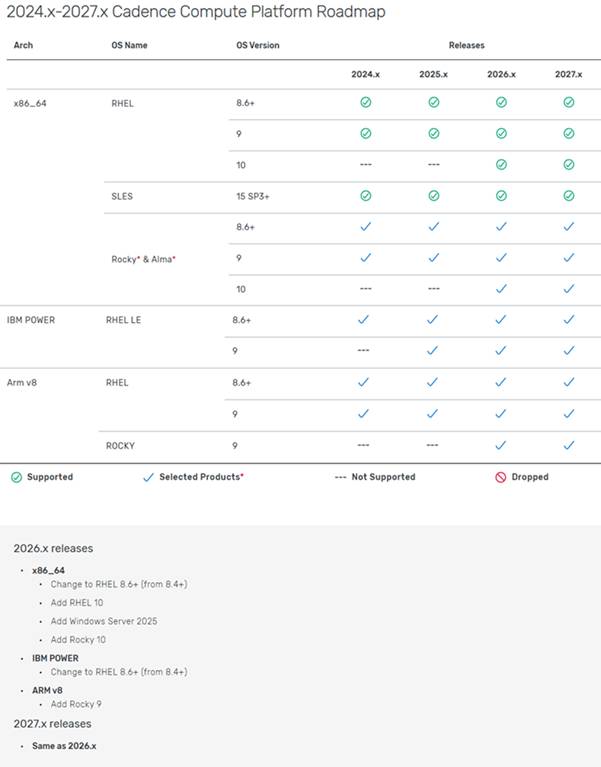Click x86_64 RHEL 9 supported icon under 2026.x
The width and height of the screenshot is (601, 767).
pyautogui.click(x=501, y=134)
